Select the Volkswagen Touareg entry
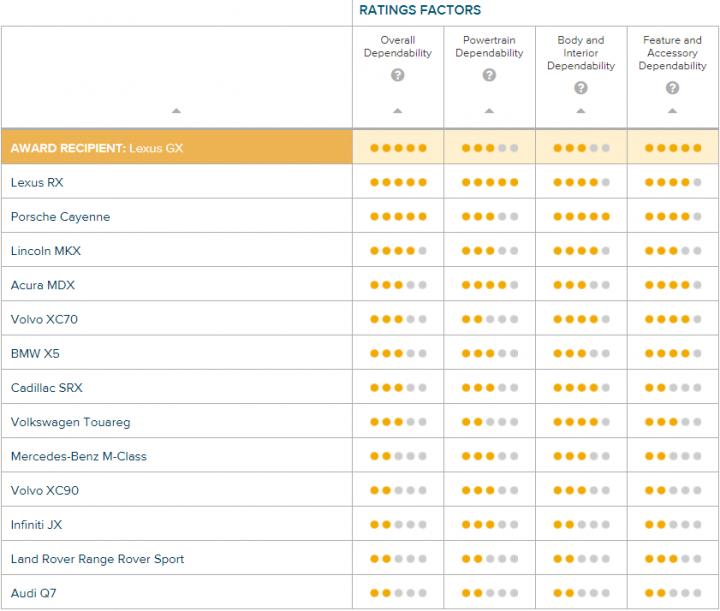This screenshot has height=611, width=720. [70, 422]
